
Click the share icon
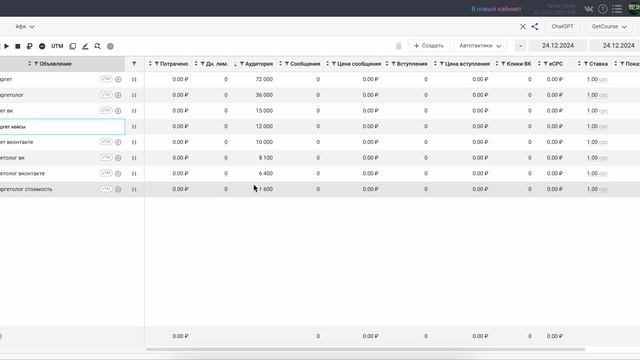point(535,27)
